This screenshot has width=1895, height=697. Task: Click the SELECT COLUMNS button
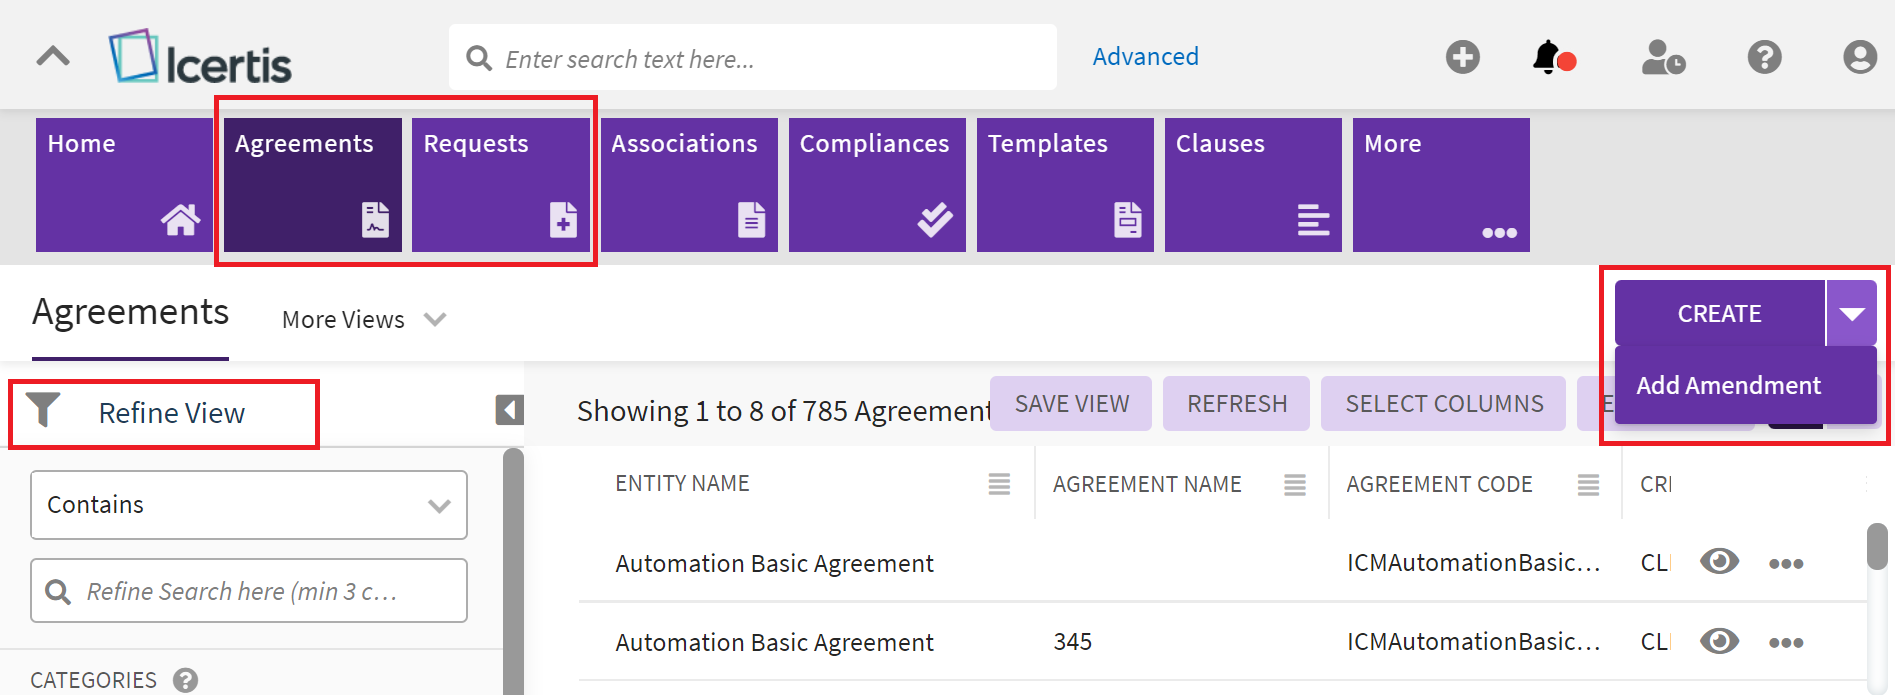[1443, 404]
